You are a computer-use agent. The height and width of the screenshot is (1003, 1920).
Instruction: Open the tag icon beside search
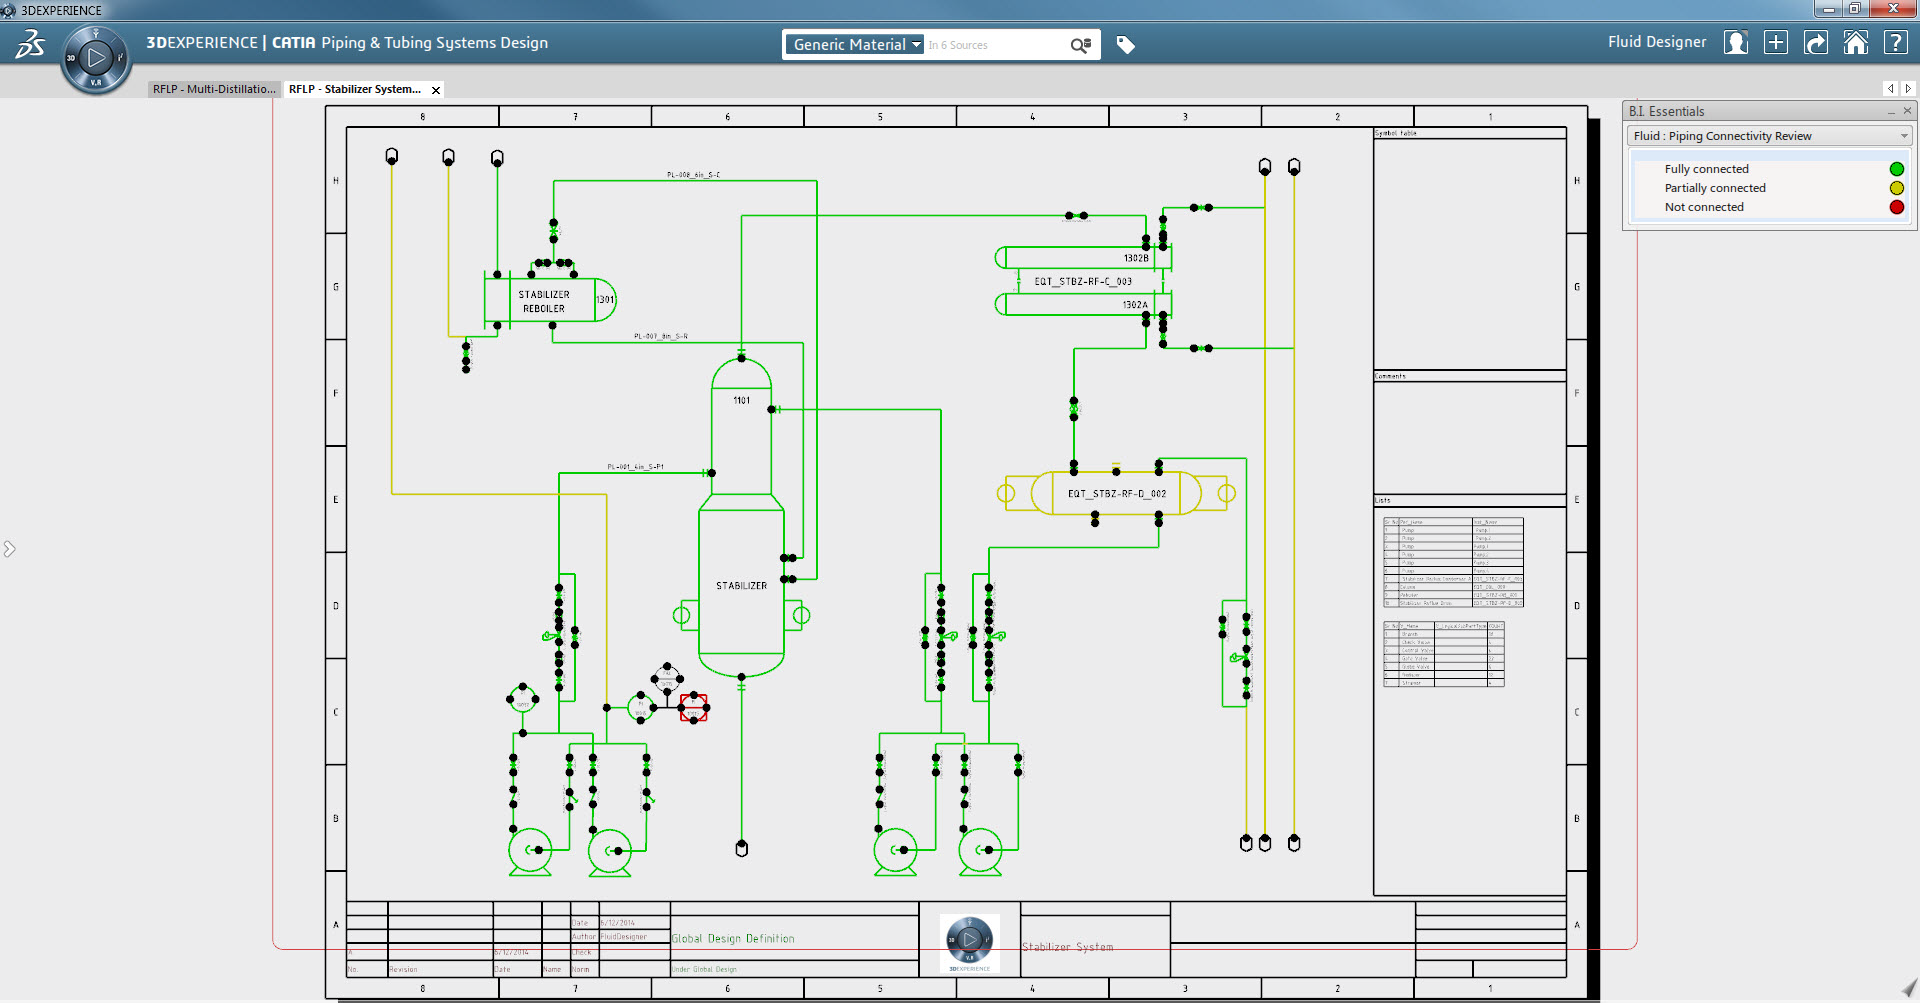[1125, 45]
